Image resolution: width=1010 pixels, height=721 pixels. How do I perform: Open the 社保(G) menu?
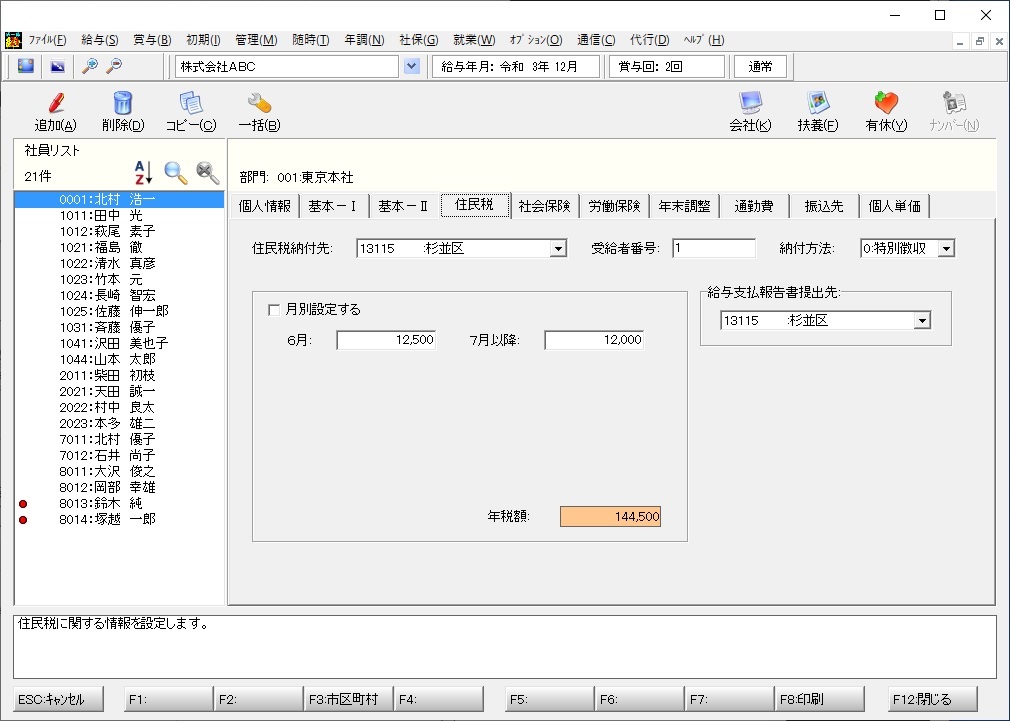pyautogui.click(x=419, y=40)
